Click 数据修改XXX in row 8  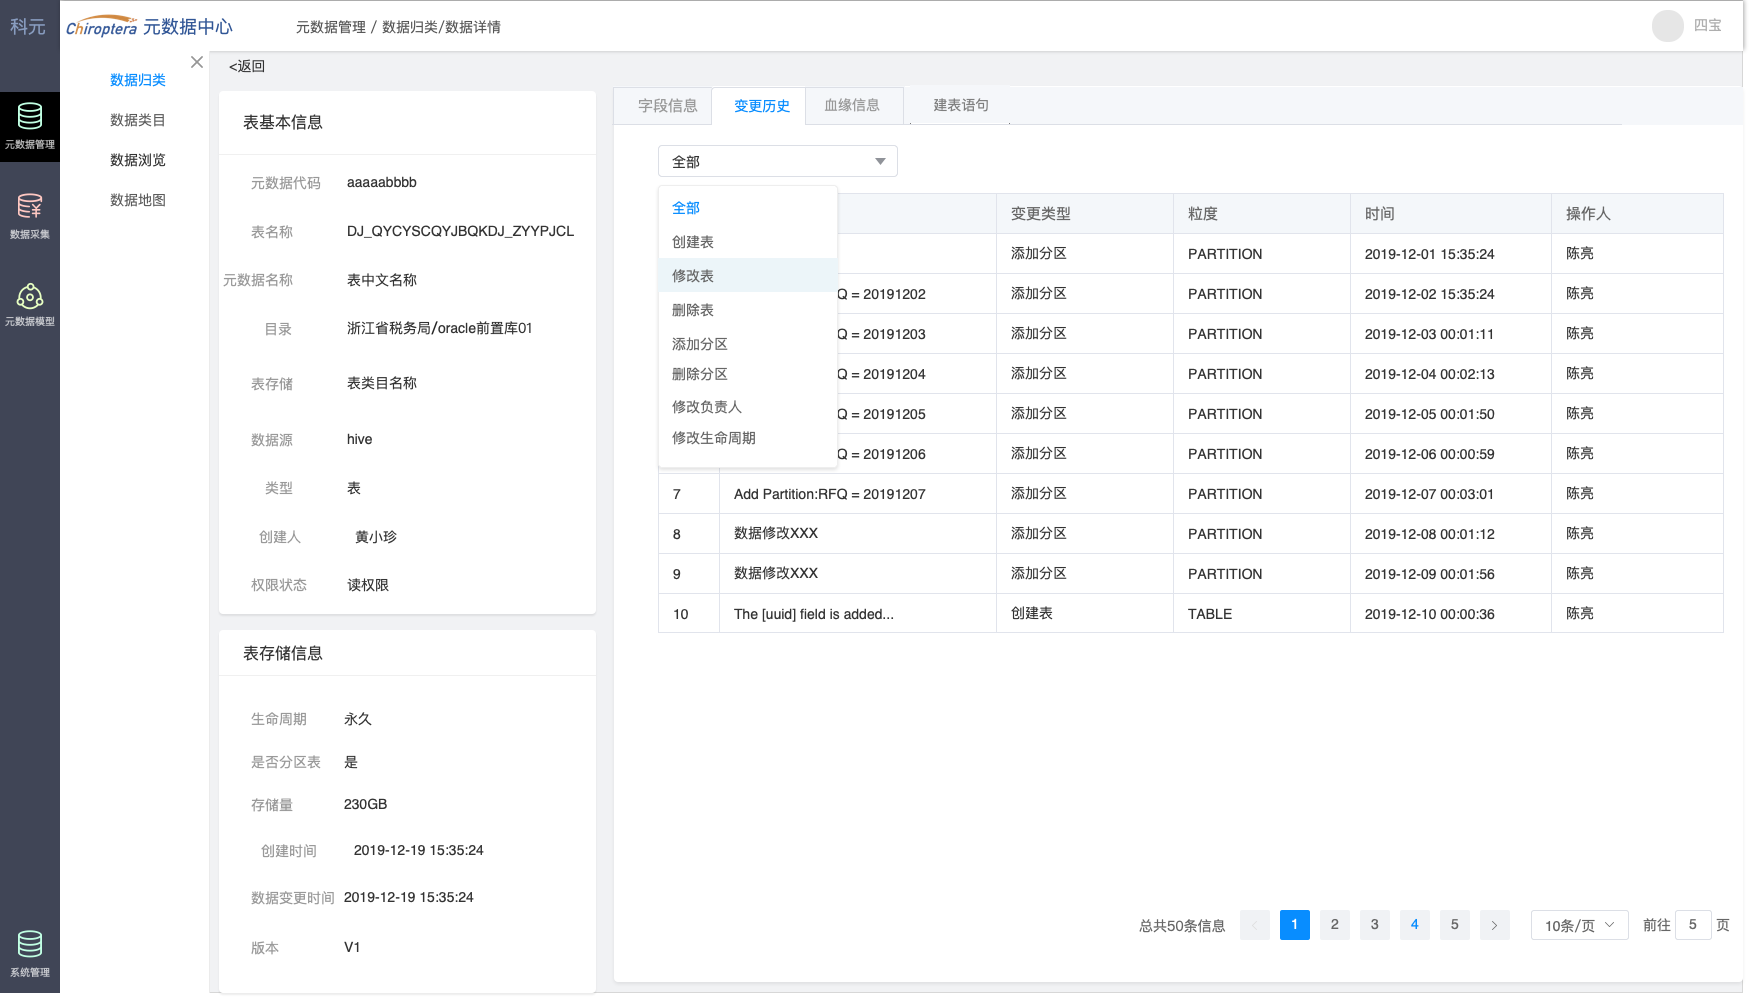[776, 534]
